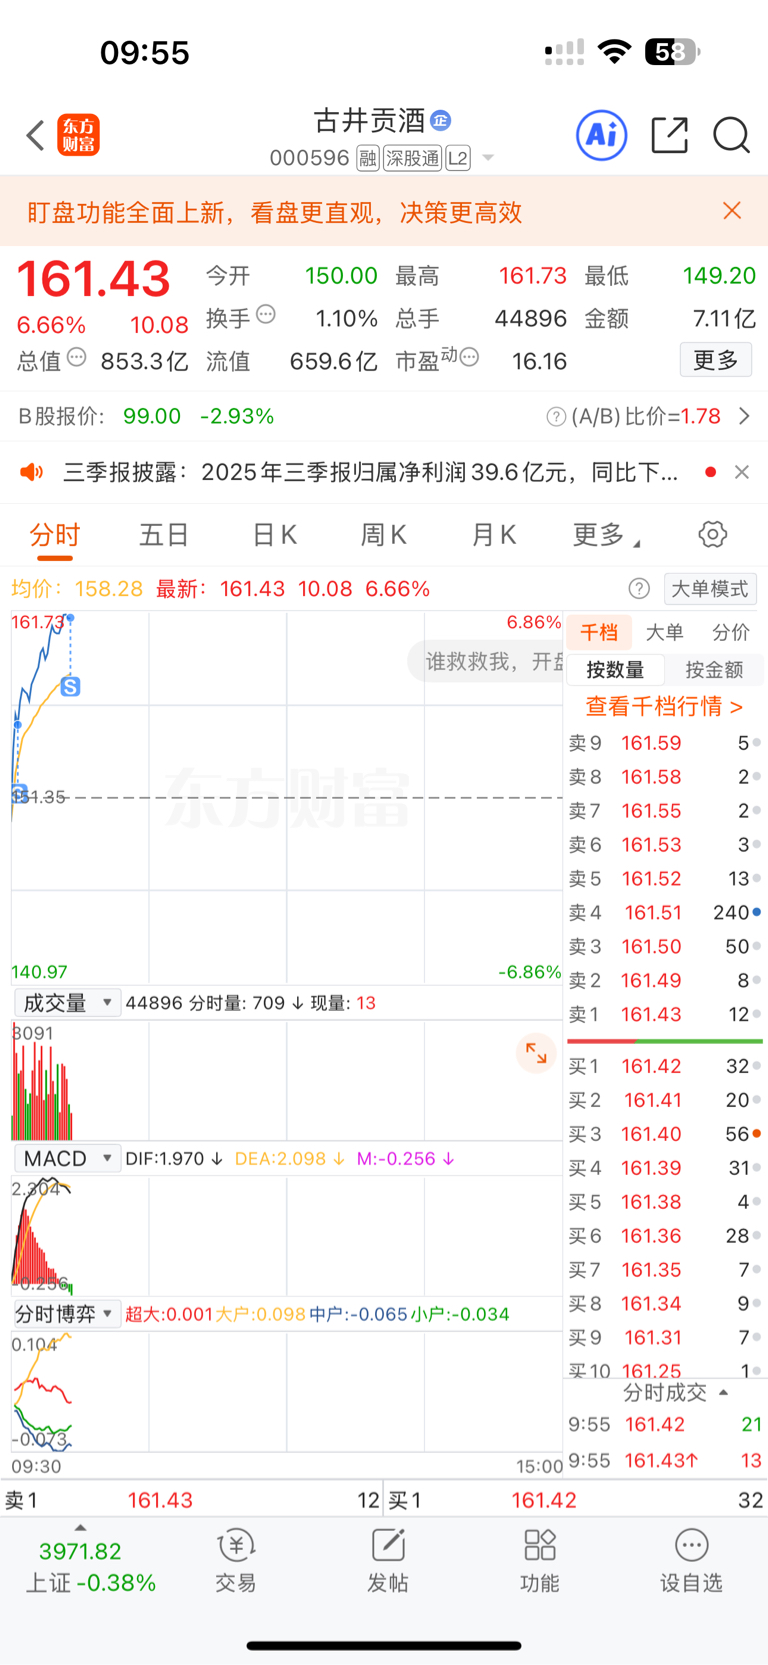
Task: Expand the stock code dropdown arrow
Action: click(x=488, y=158)
